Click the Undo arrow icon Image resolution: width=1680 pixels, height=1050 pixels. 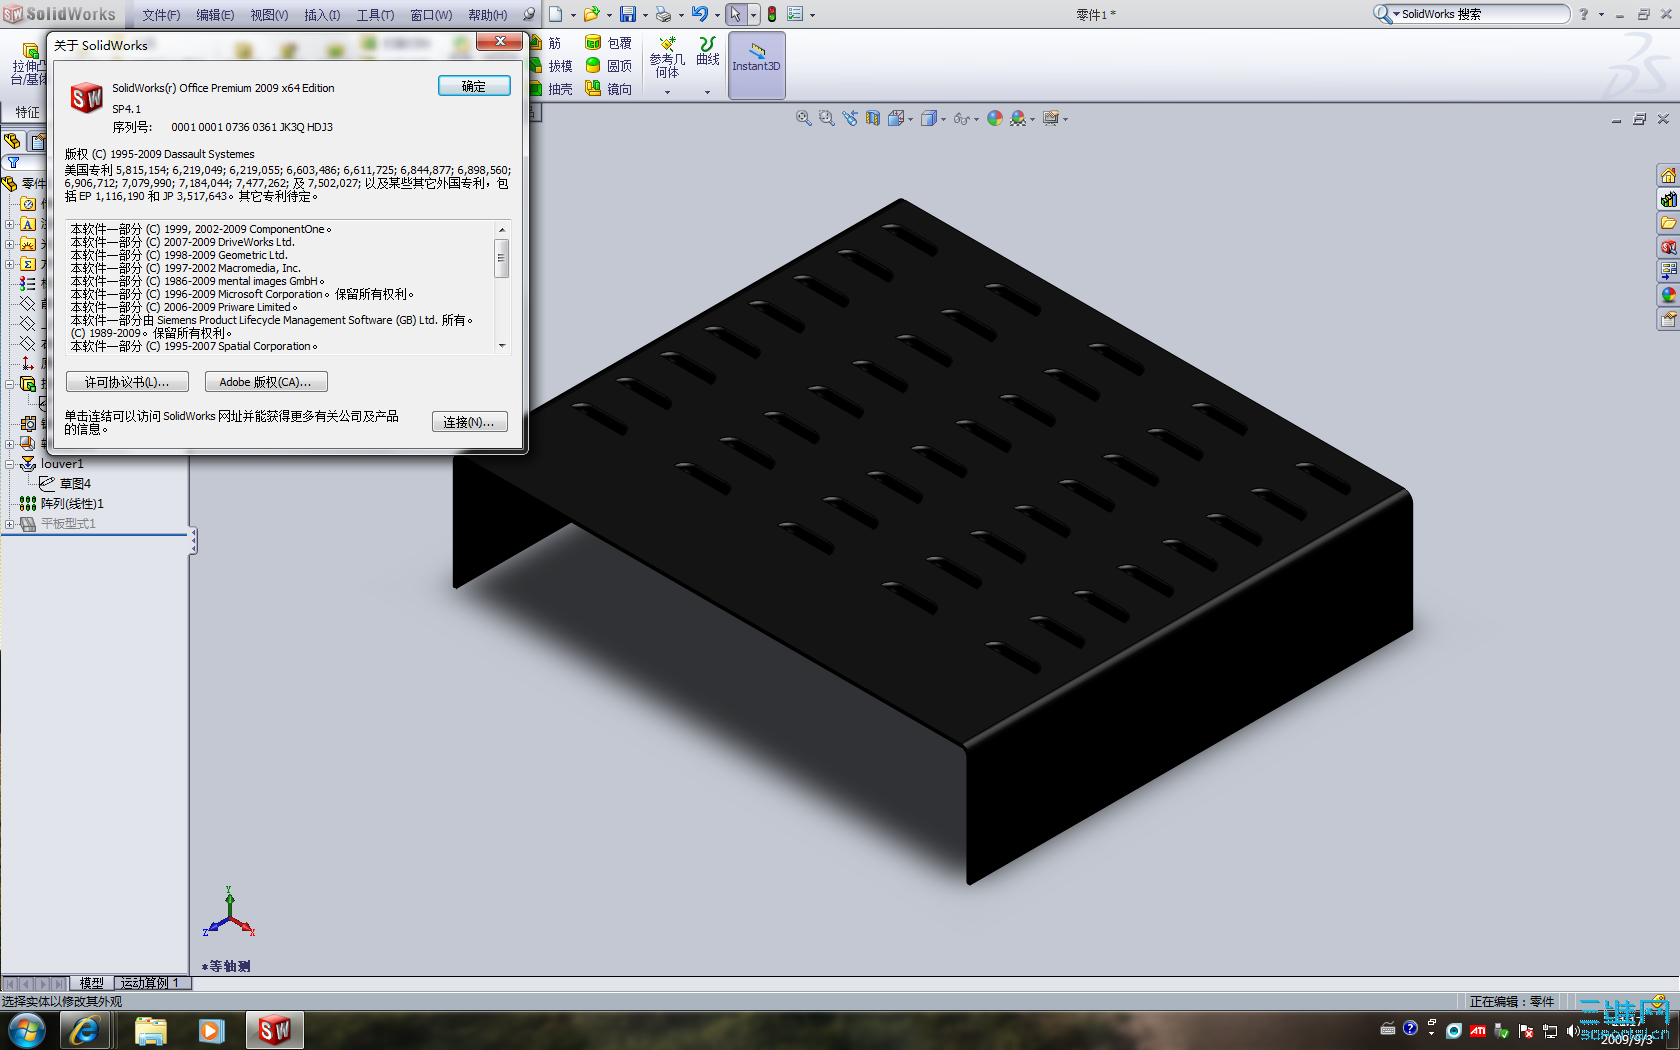(700, 14)
